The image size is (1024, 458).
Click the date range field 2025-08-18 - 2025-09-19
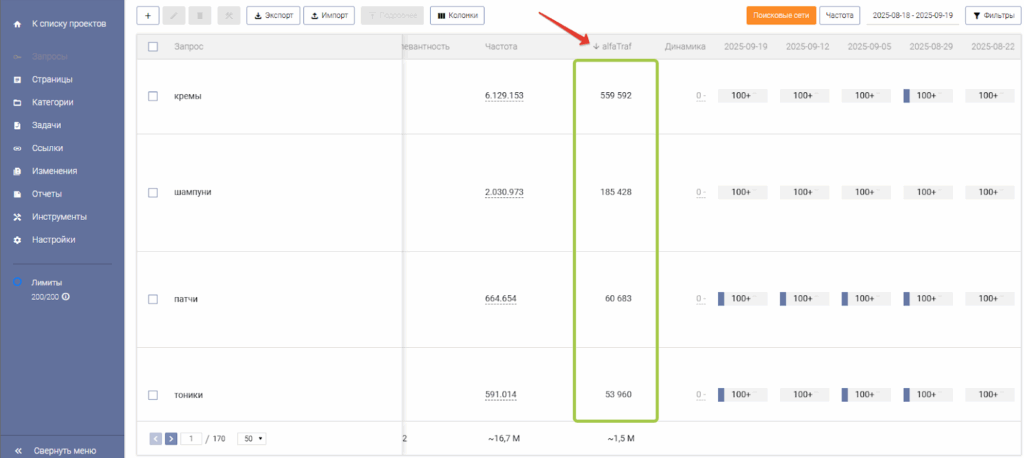tap(912, 16)
